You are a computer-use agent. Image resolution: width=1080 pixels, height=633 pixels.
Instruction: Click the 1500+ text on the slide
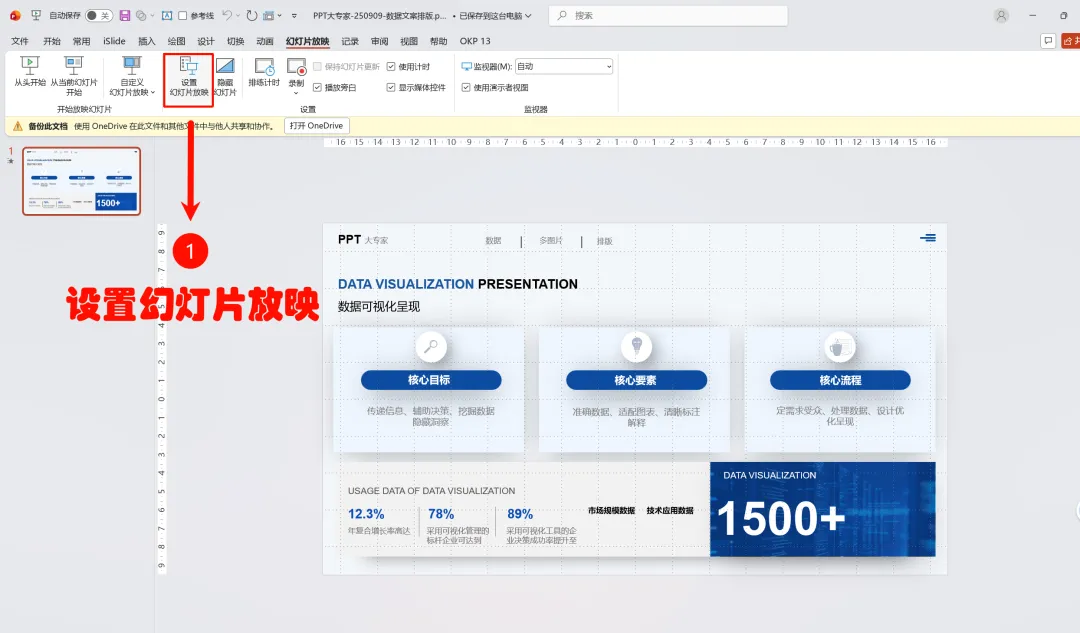pyautogui.click(x=780, y=519)
